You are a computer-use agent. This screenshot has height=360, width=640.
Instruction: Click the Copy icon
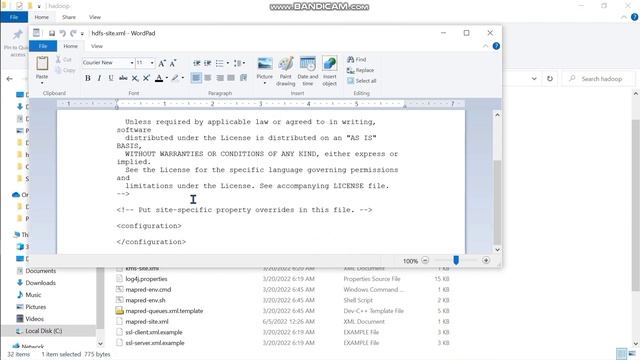pos(58,70)
